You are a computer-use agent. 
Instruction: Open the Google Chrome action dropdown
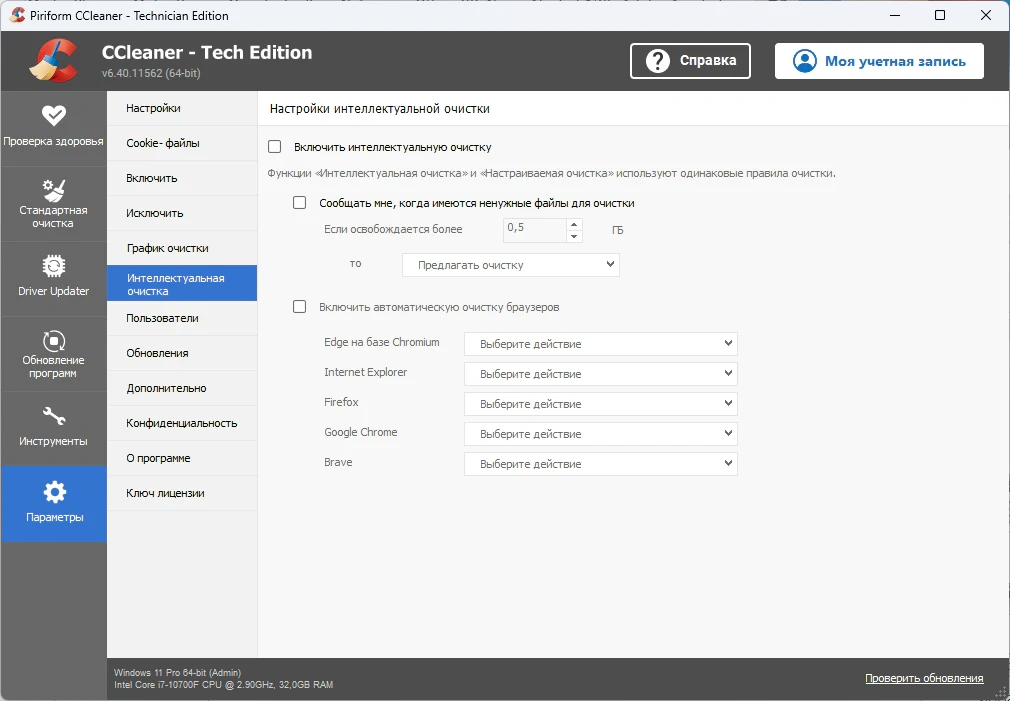point(600,434)
